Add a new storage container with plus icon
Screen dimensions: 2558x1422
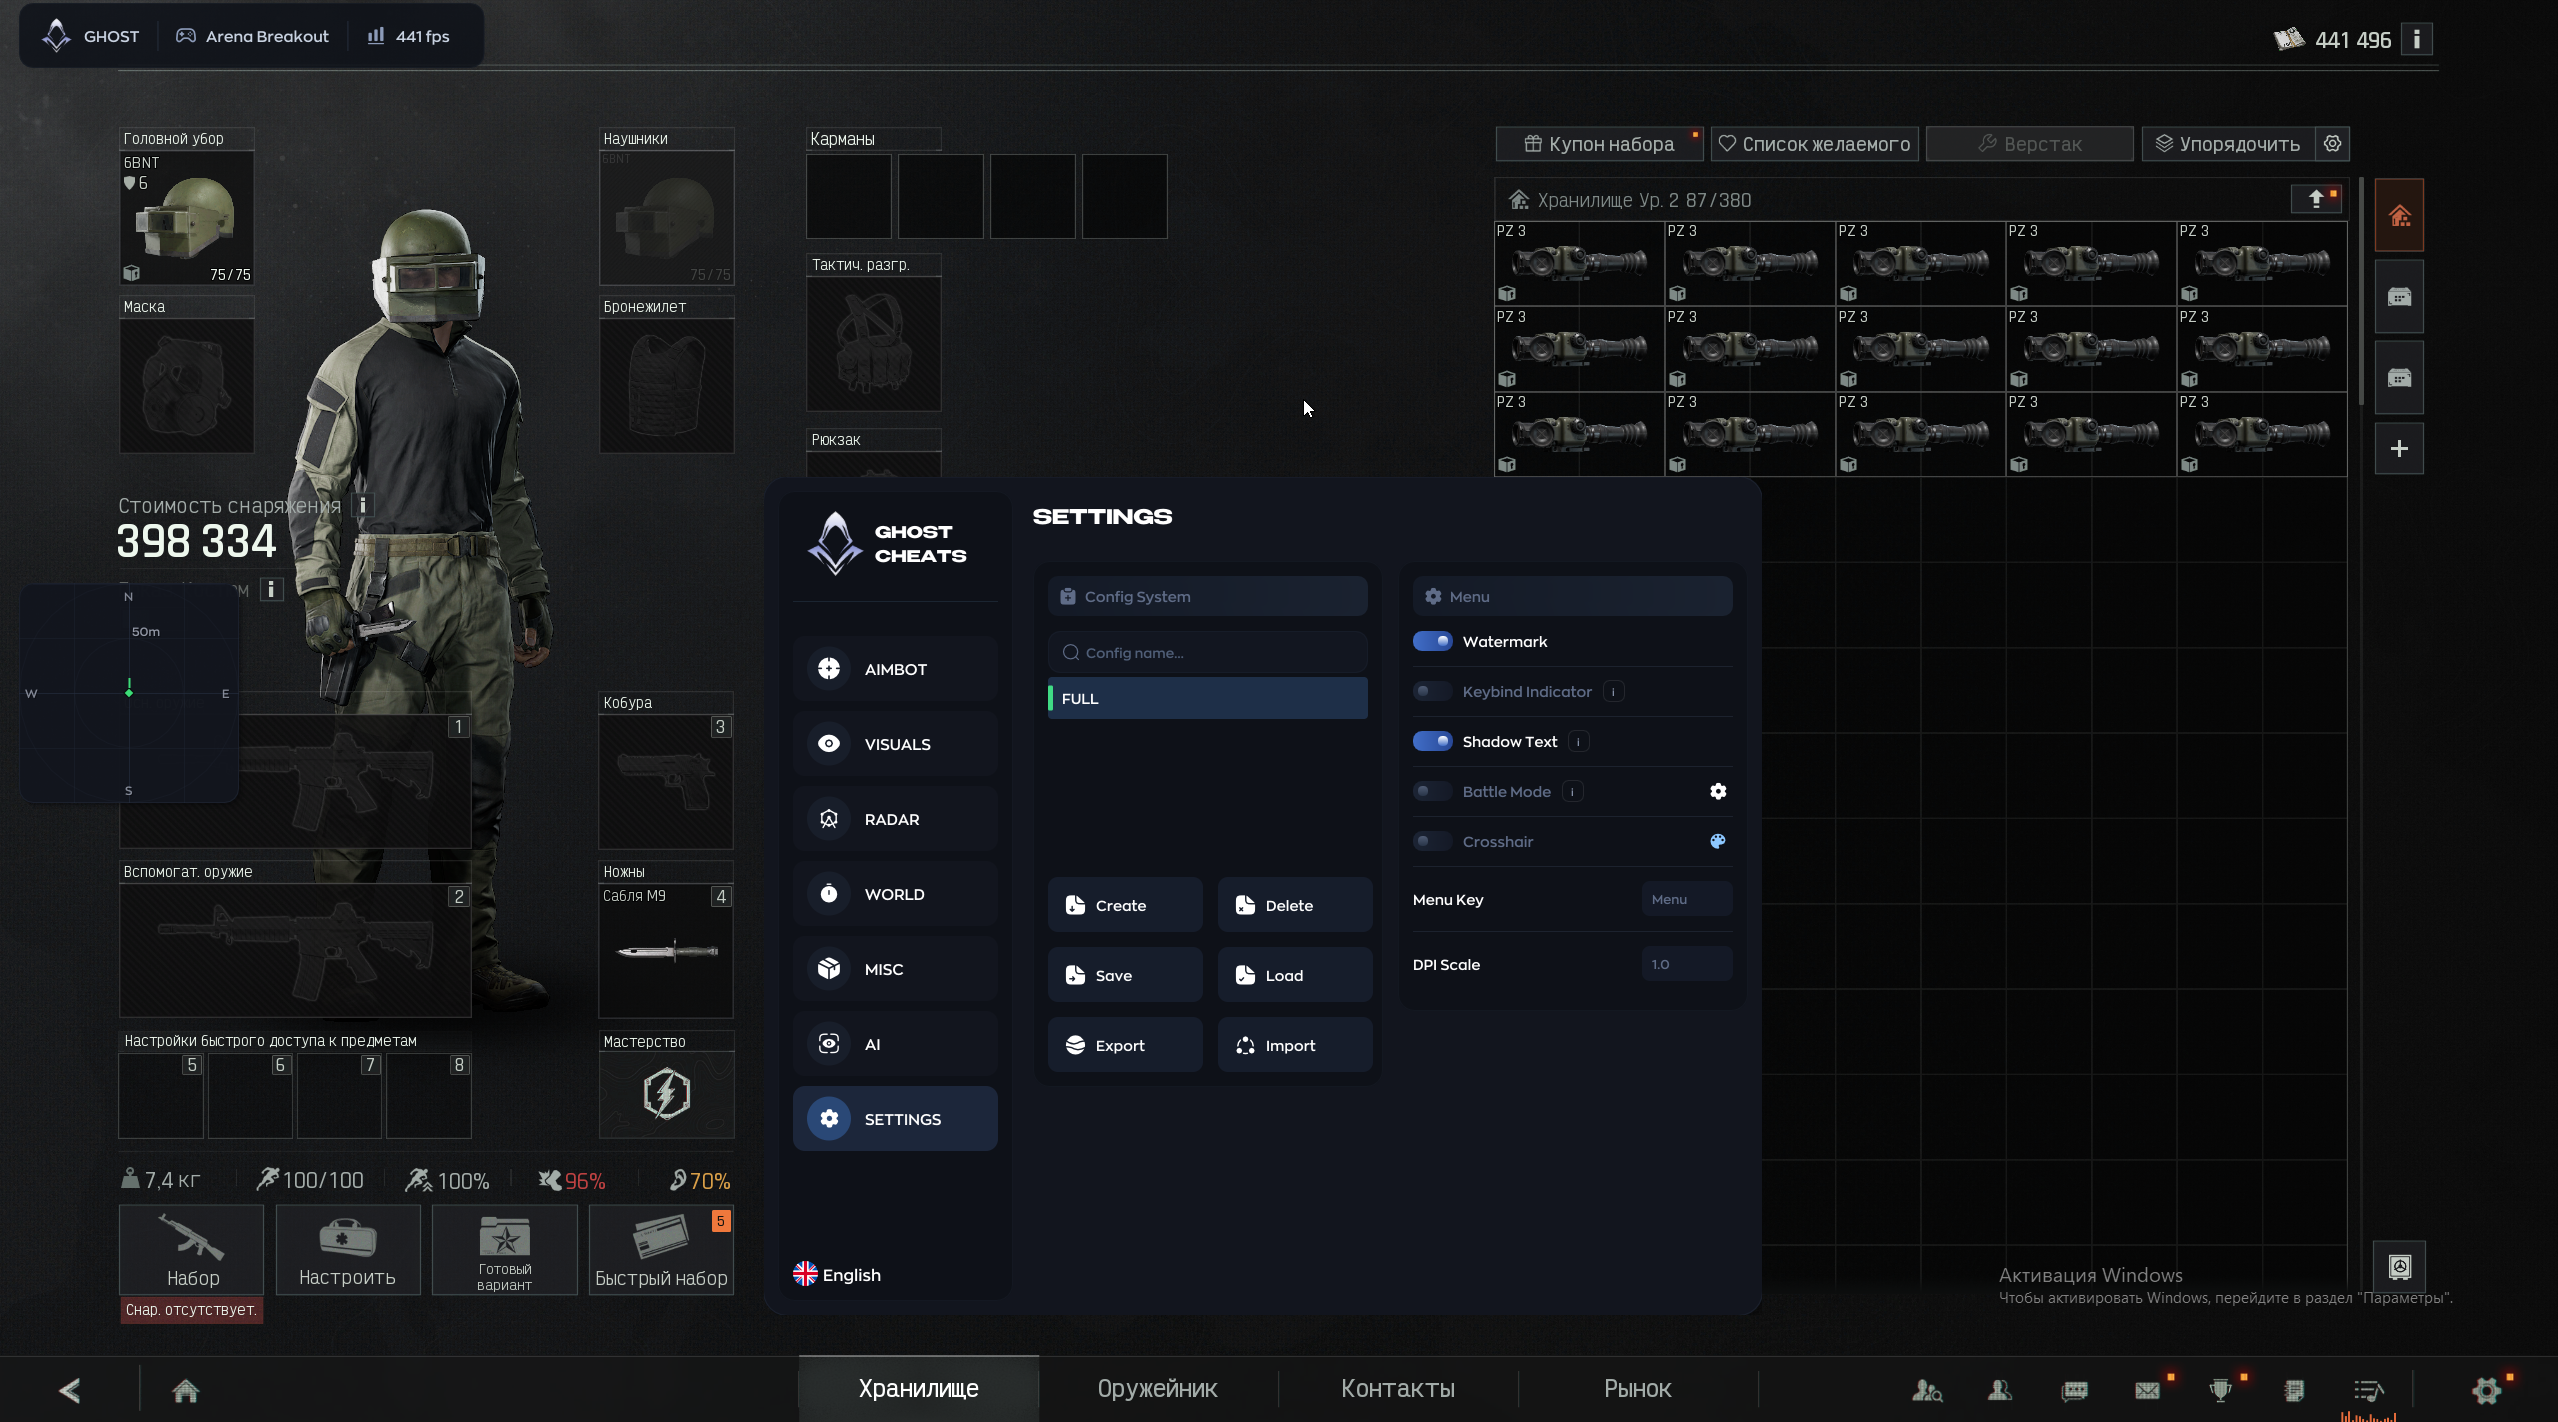point(2399,449)
